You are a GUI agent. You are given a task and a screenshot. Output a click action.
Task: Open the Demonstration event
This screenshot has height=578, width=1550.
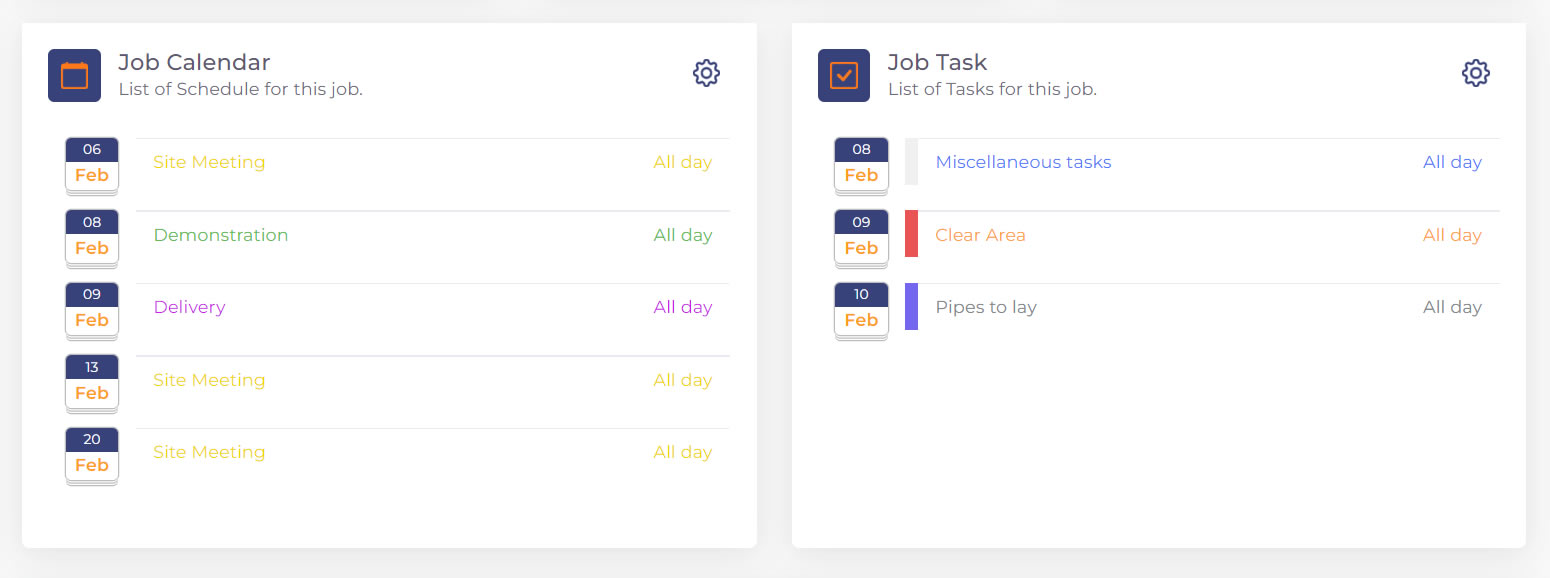pyautogui.click(x=221, y=234)
